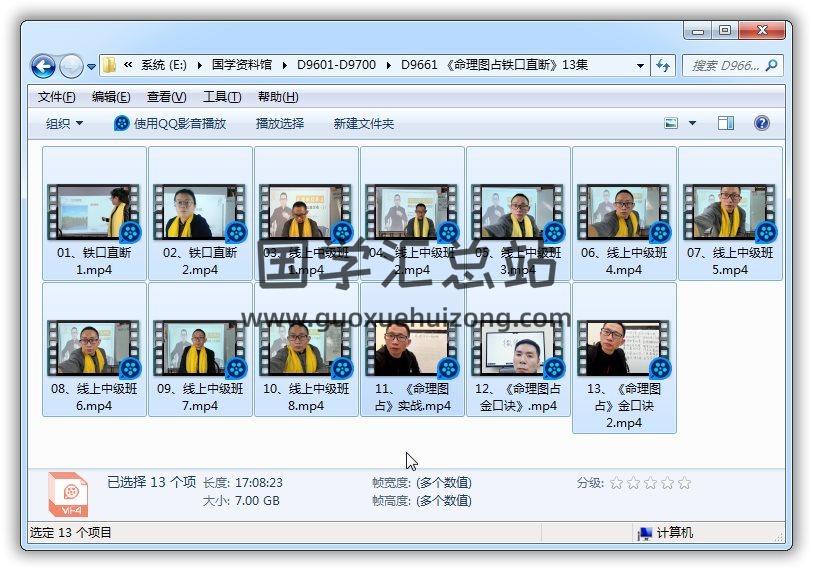Open the view options dropdown arrow
Viewport: 813px width, 571px height.
(692, 123)
